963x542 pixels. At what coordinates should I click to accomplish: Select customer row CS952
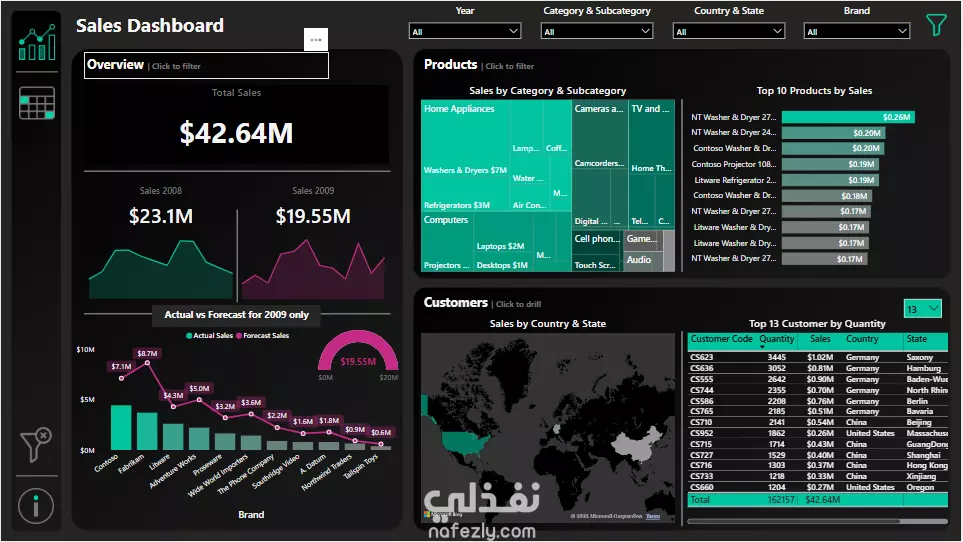click(x=818, y=433)
